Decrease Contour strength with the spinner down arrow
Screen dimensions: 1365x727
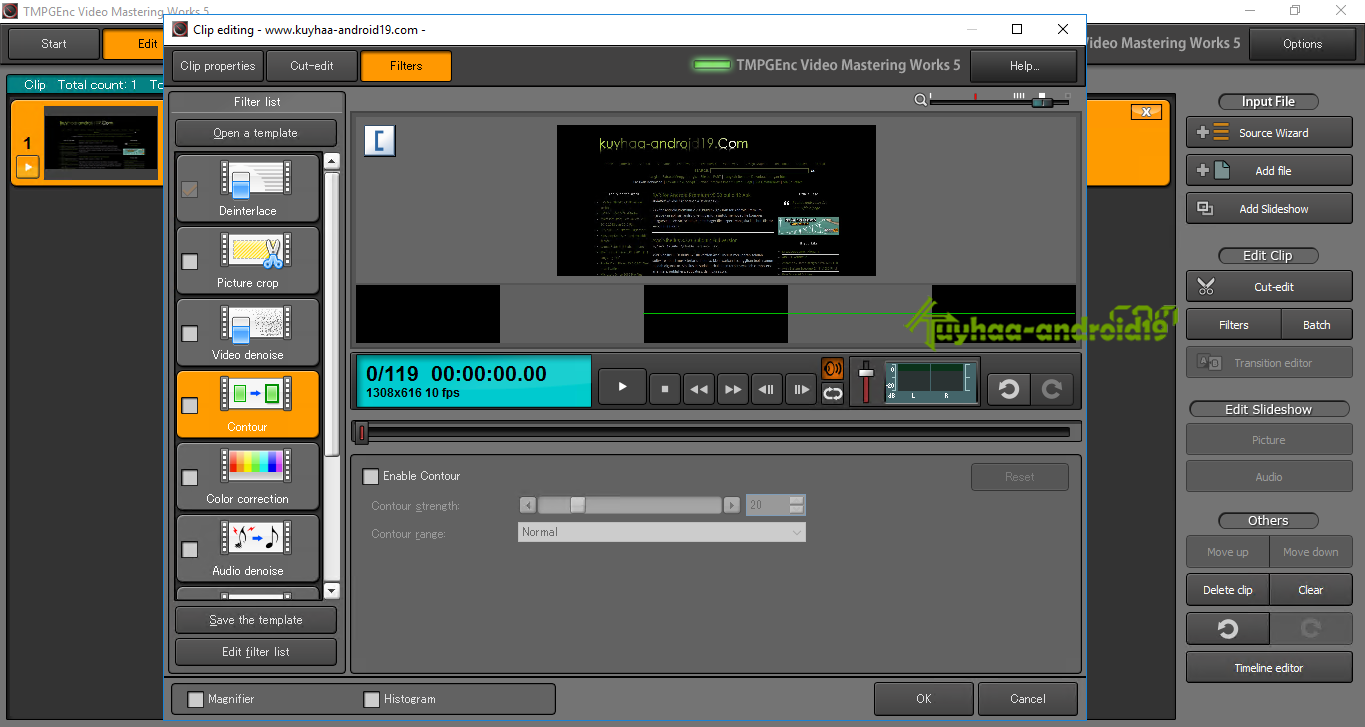(796, 510)
